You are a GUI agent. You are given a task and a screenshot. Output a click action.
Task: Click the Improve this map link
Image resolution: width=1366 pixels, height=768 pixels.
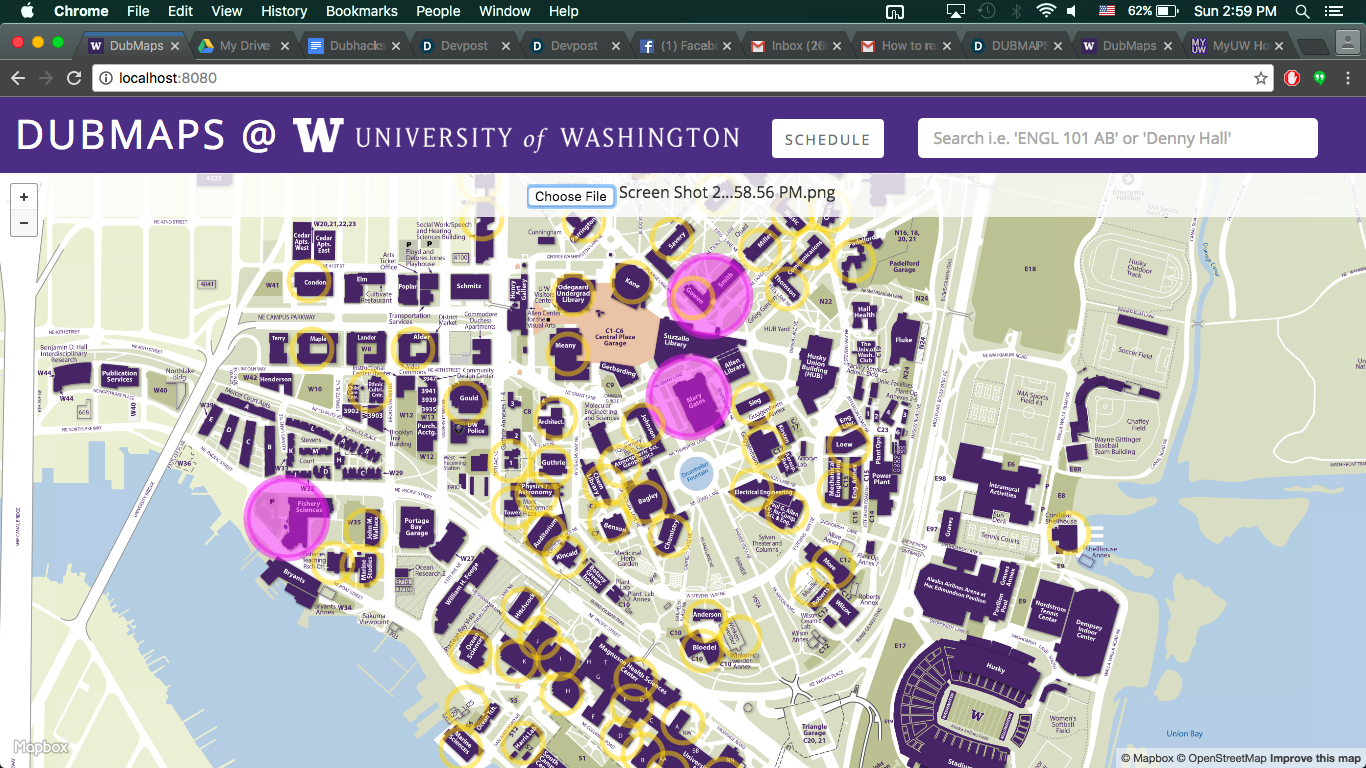(x=1315, y=758)
